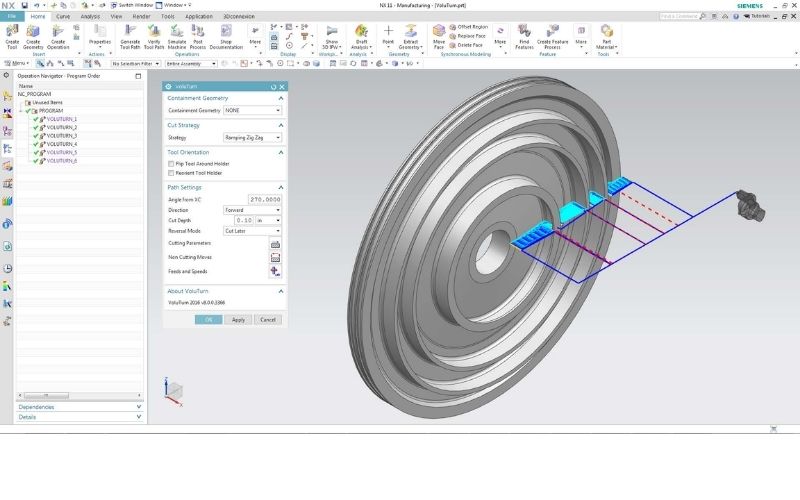Click the Save icon in title bar
The width and height of the screenshot is (800, 500).
[24, 5]
